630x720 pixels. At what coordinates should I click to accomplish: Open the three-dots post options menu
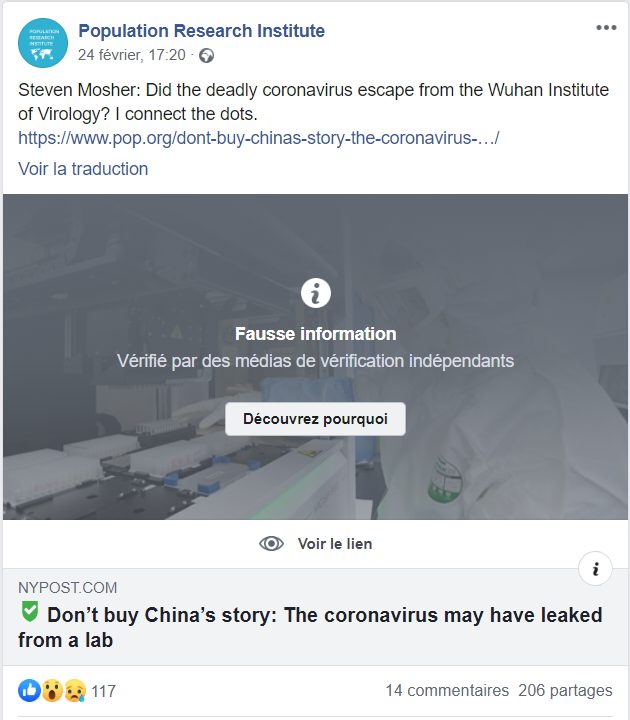coord(606,28)
